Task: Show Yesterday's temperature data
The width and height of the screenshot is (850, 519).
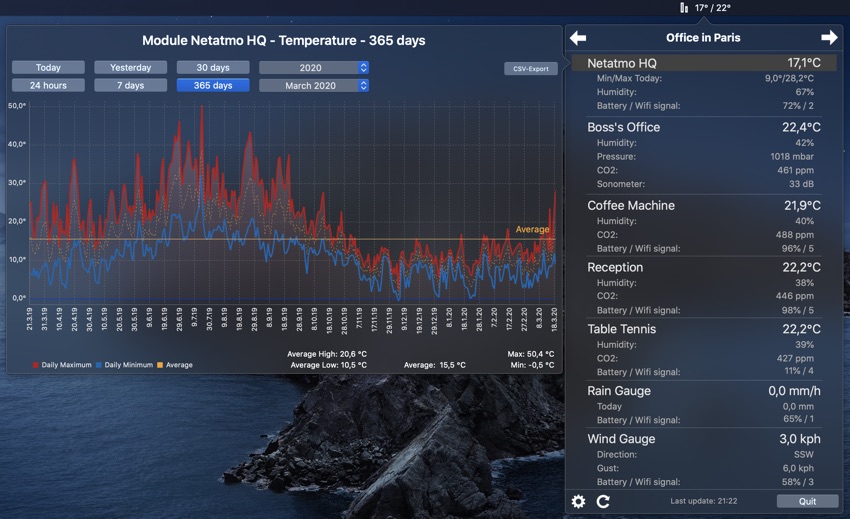Action: (x=131, y=68)
